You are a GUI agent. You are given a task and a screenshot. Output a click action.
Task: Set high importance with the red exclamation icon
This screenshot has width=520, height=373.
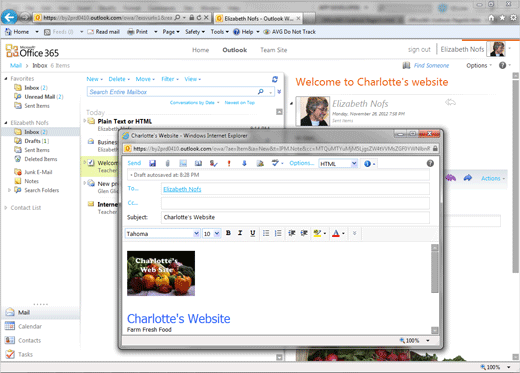pyautogui.click(x=229, y=163)
